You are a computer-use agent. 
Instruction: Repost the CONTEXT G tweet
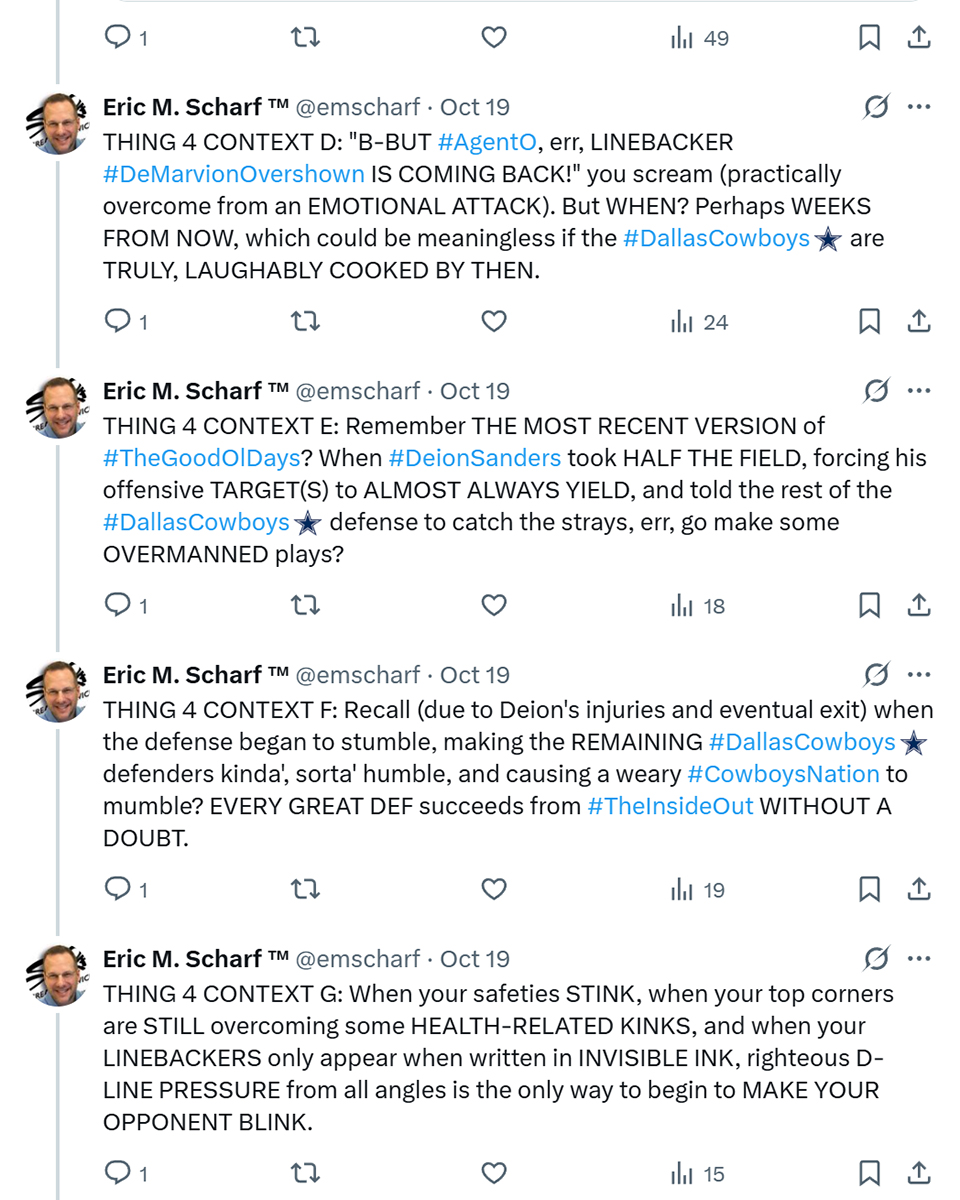tap(305, 1174)
